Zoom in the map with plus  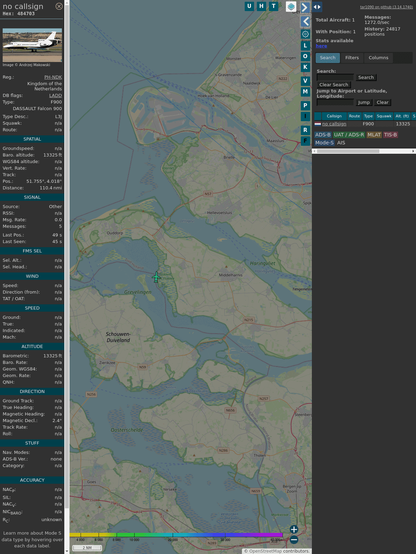tap(294, 529)
